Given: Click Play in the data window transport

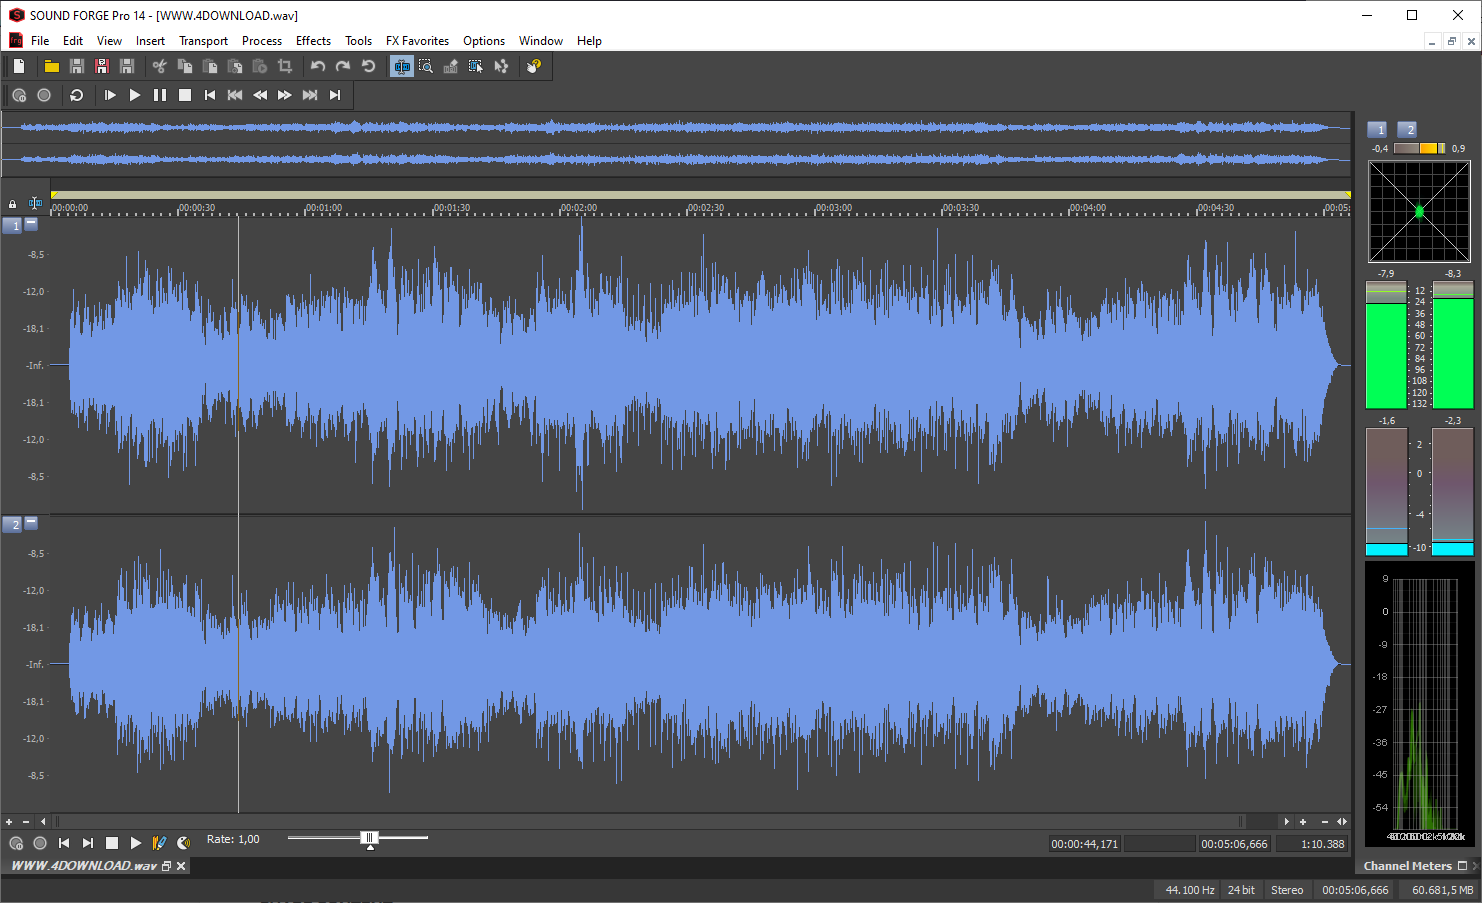Looking at the screenshot, I should 136,843.
